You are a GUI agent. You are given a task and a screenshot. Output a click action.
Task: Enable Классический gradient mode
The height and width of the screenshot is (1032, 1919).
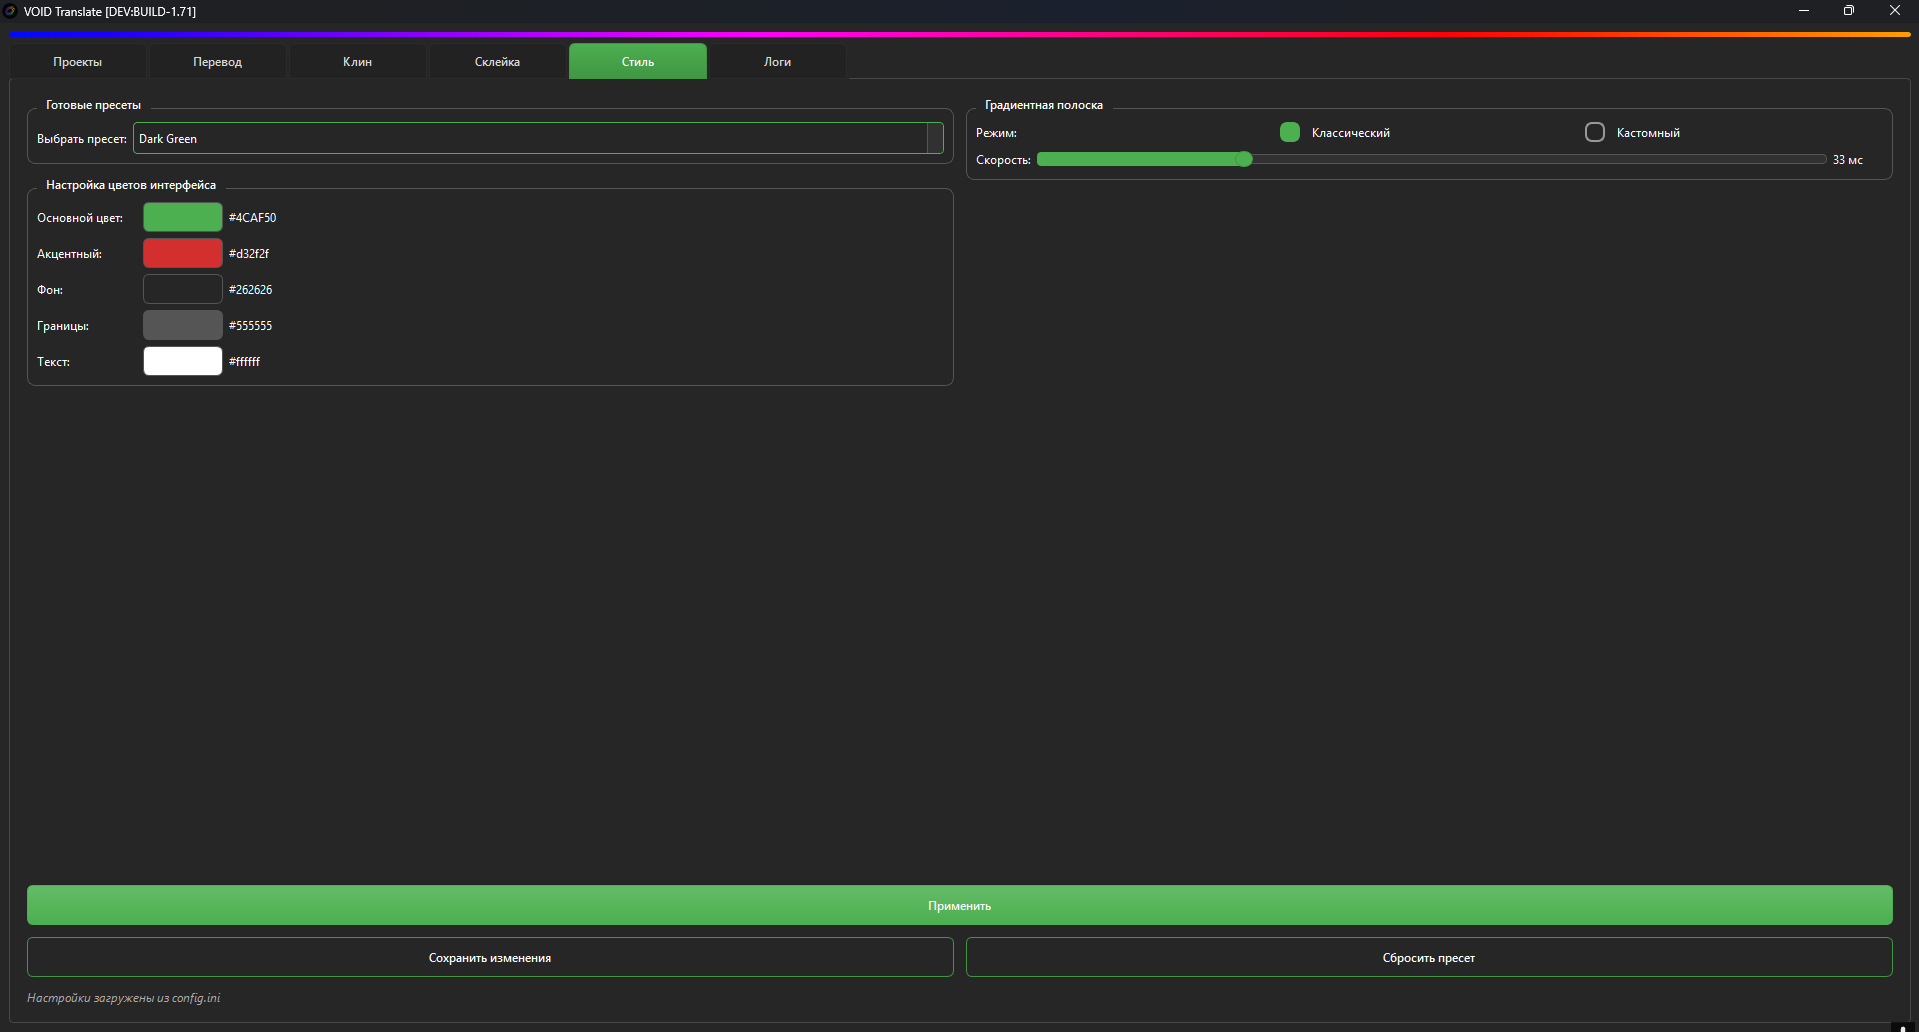(1290, 132)
